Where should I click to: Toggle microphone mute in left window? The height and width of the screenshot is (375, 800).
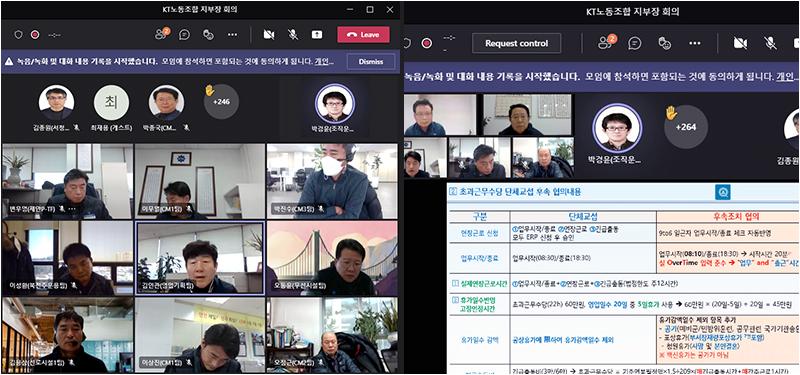tap(293, 35)
